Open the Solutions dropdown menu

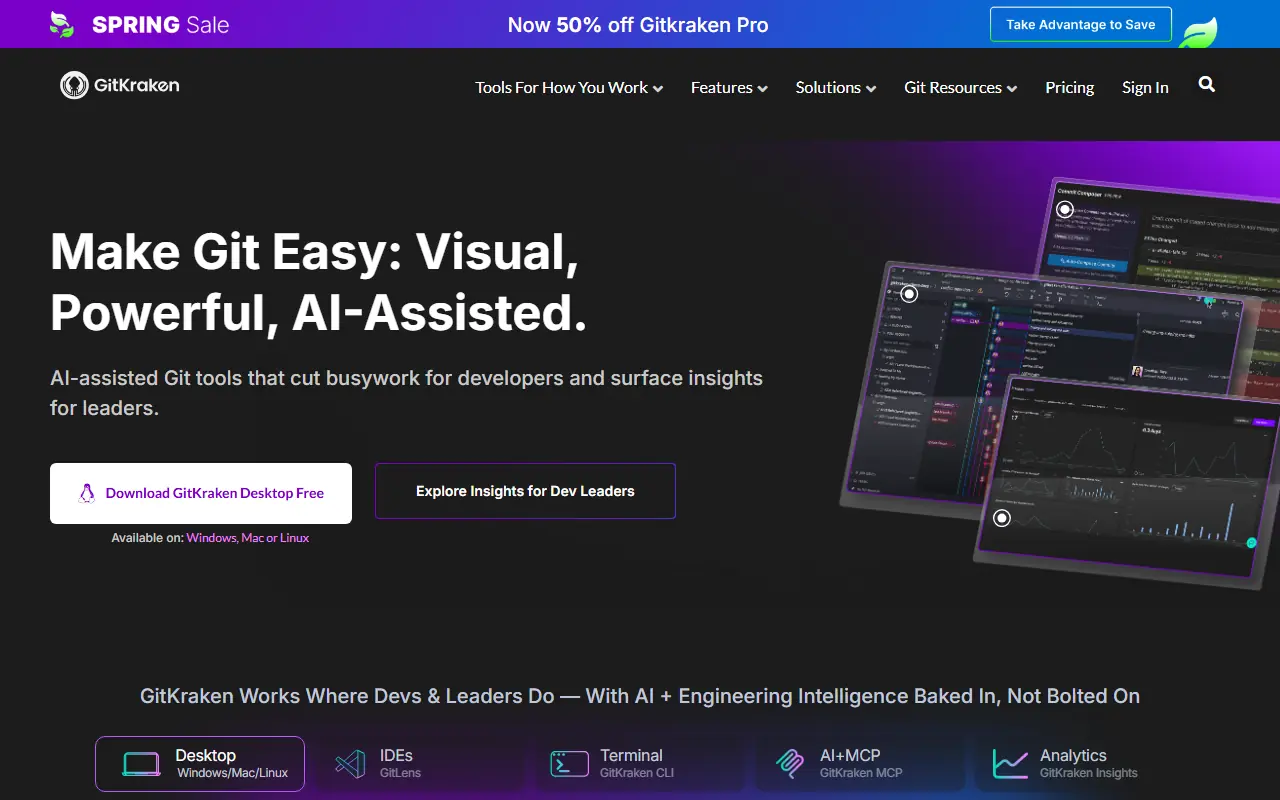point(835,88)
